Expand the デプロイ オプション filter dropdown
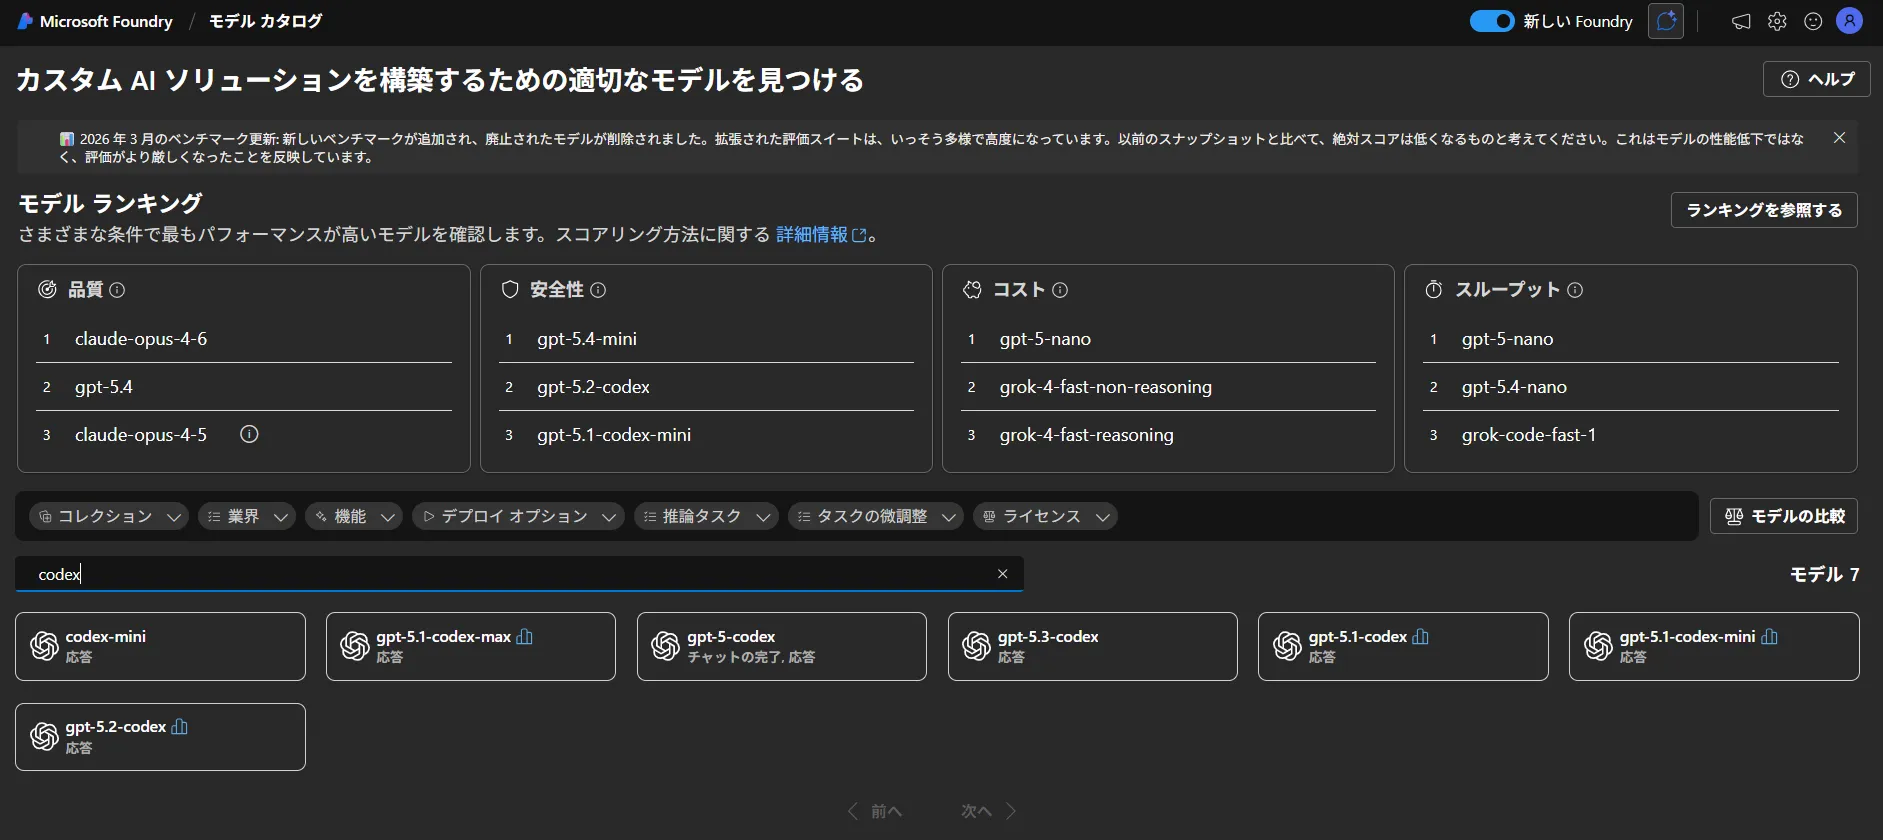The width and height of the screenshot is (1883, 840). [518, 516]
